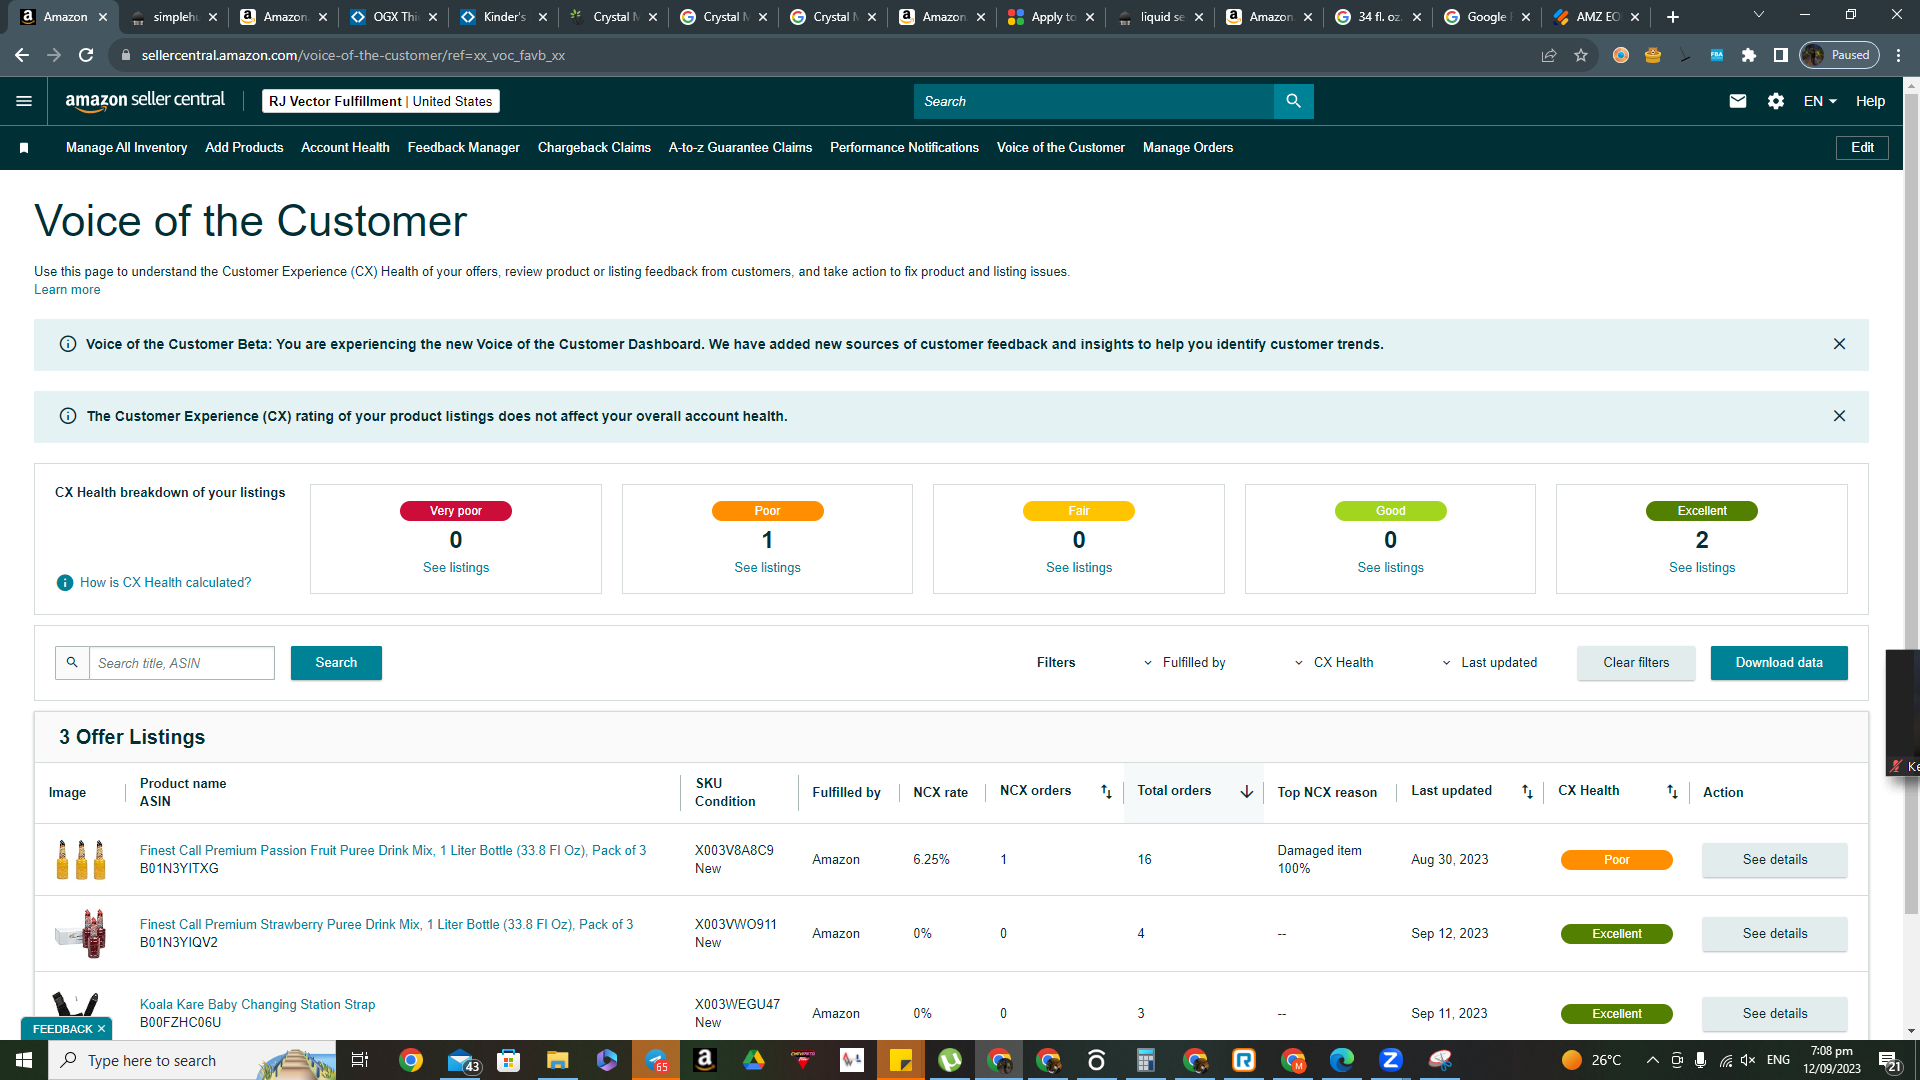Click the Amazon Seller Central logo
This screenshot has width=1920, height=1080.
coord(145,101)
